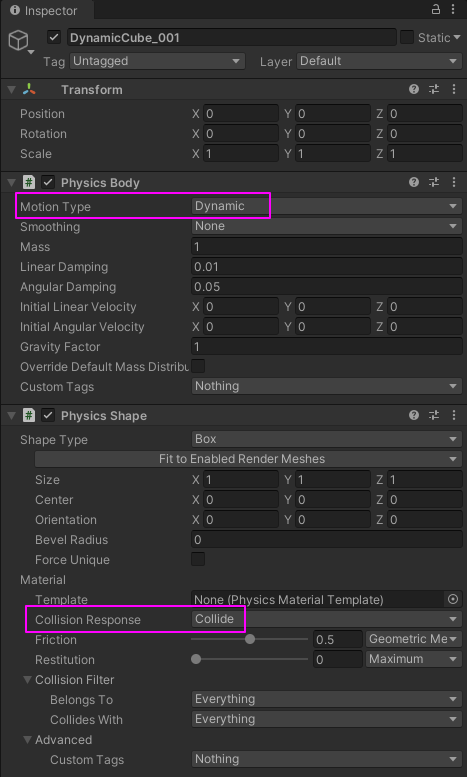The image size is (467, 777).
Task: Select the Inspector tab
Action: click(x=44, y=10)
